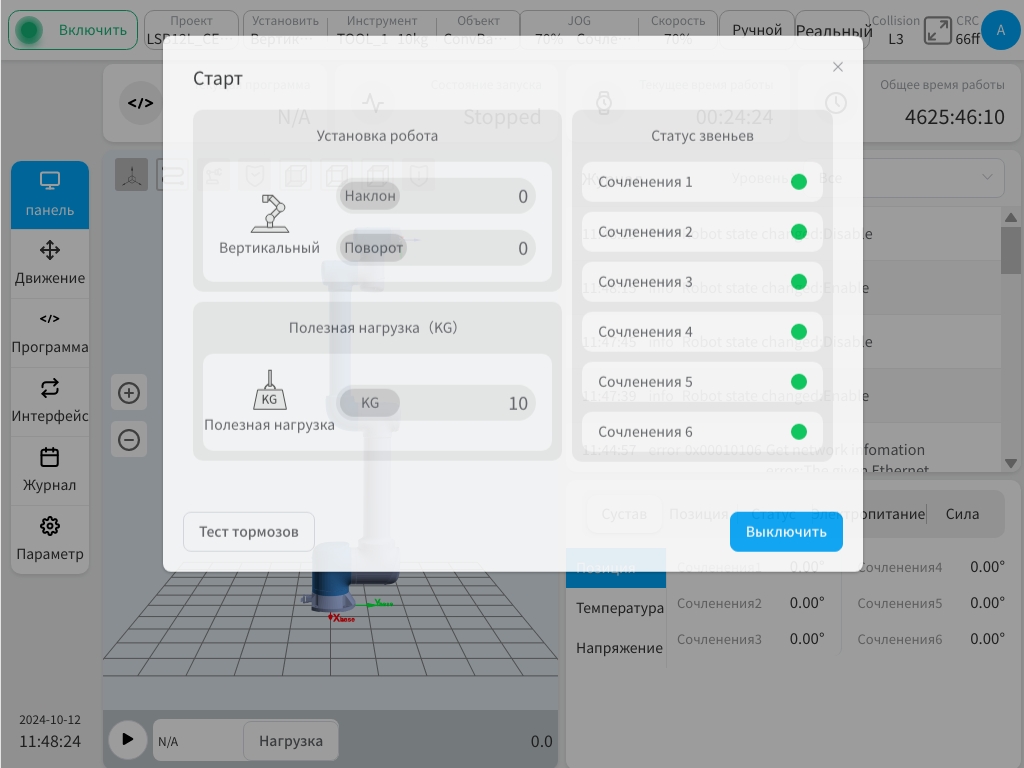The width and height of the screenshot is (1024, 768).
Task: Click the Нагрузка button in bottom bar
Action: click(x=291, y=741)
